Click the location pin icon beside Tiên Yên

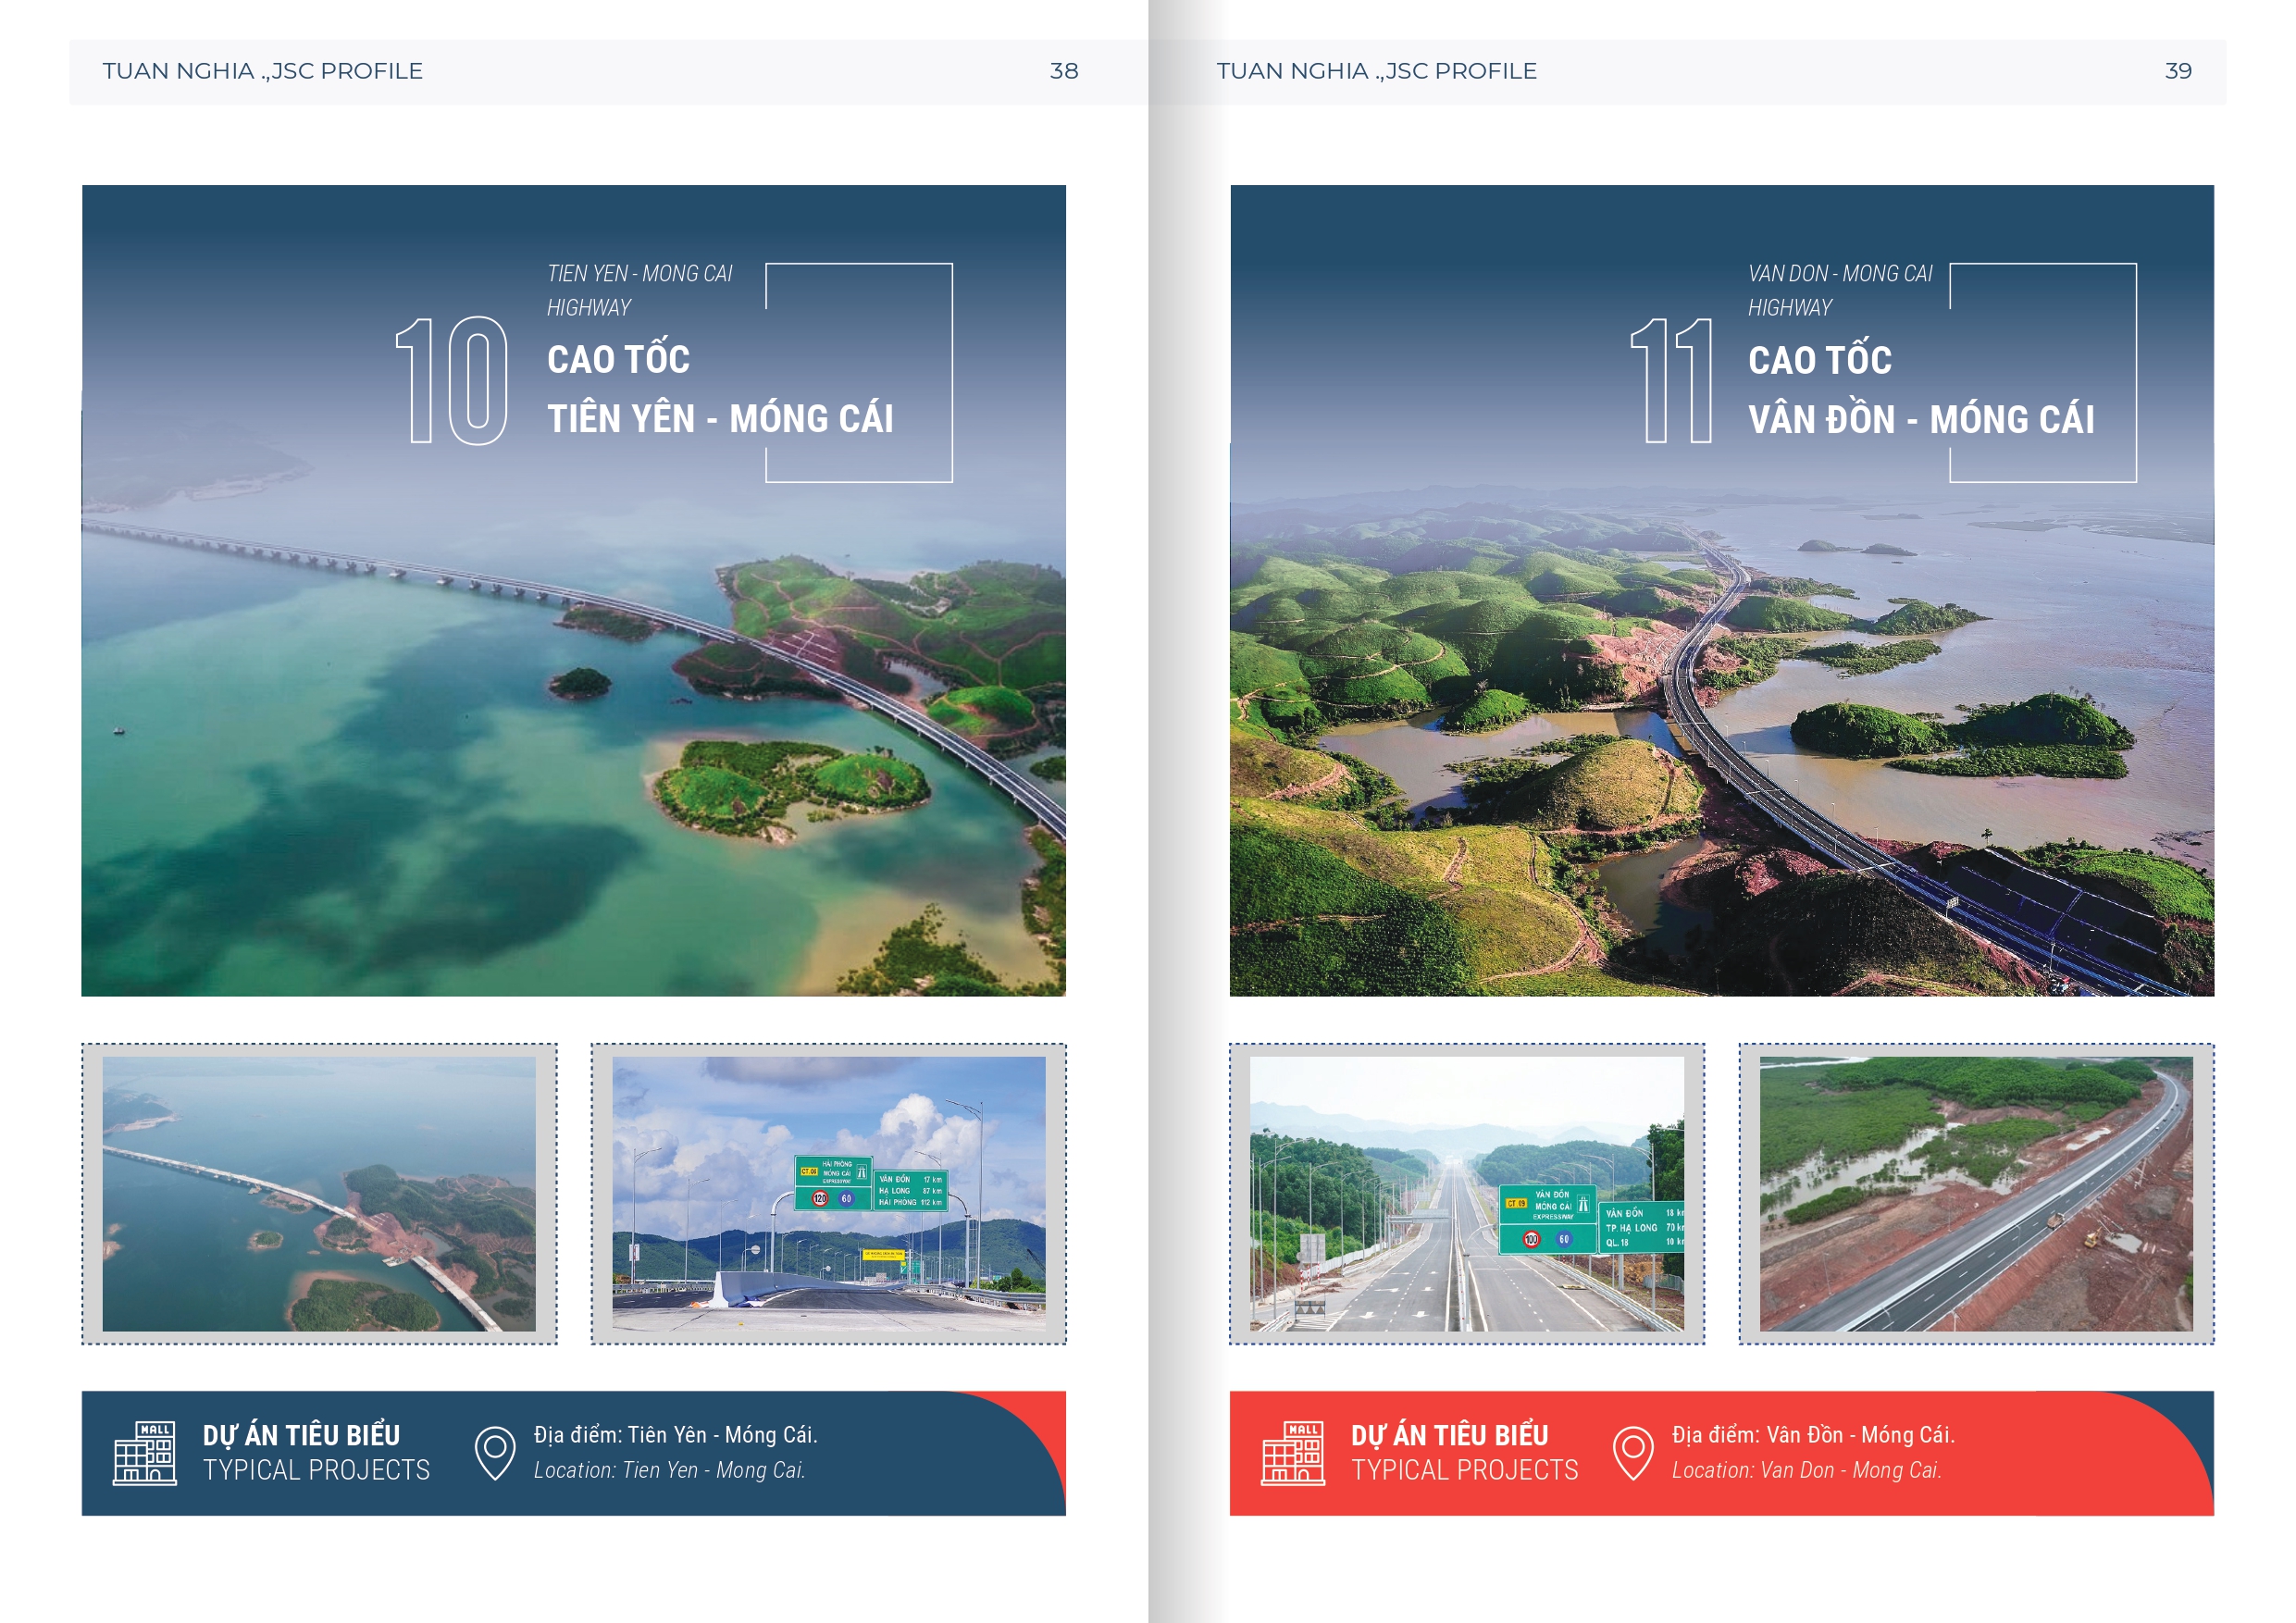point(494,1452)
